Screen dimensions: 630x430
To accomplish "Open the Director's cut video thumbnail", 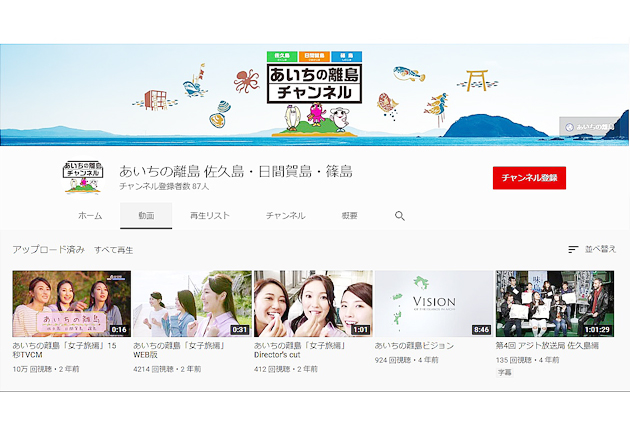I will click(313, 304).
